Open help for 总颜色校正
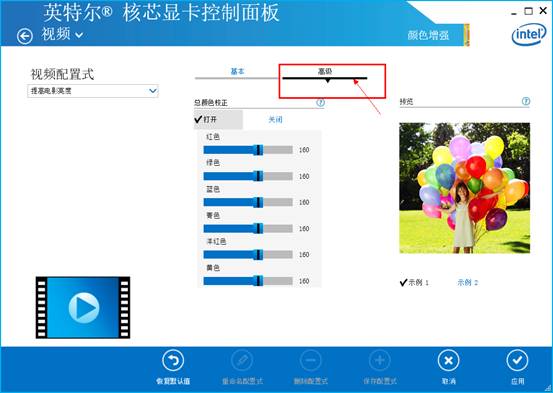This screenshot has width=553, height=393. pyautogui.click(x=320, y=103)
